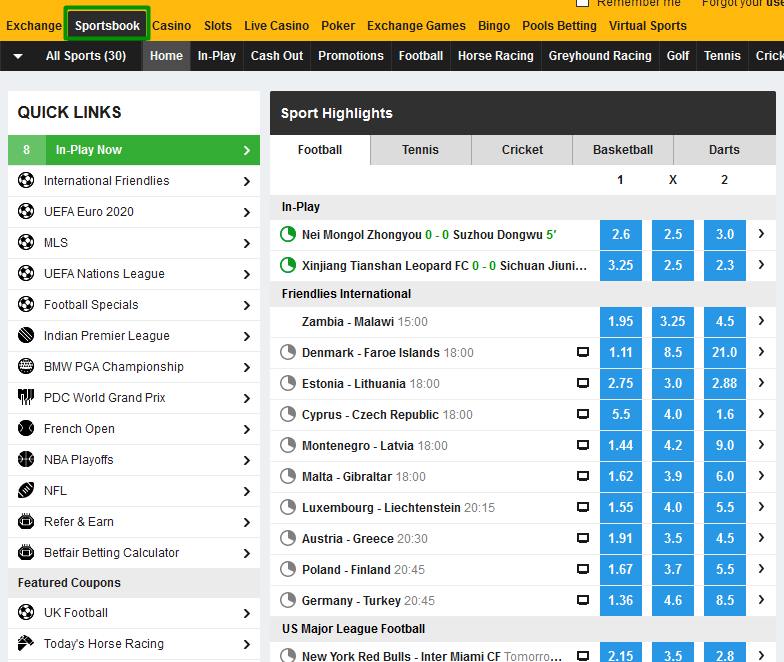Viewport: 784px width, 662px height.
Task: Click the in-play icon for Nei Mongol Zhongyou match
Action: (x=288, y=235)
